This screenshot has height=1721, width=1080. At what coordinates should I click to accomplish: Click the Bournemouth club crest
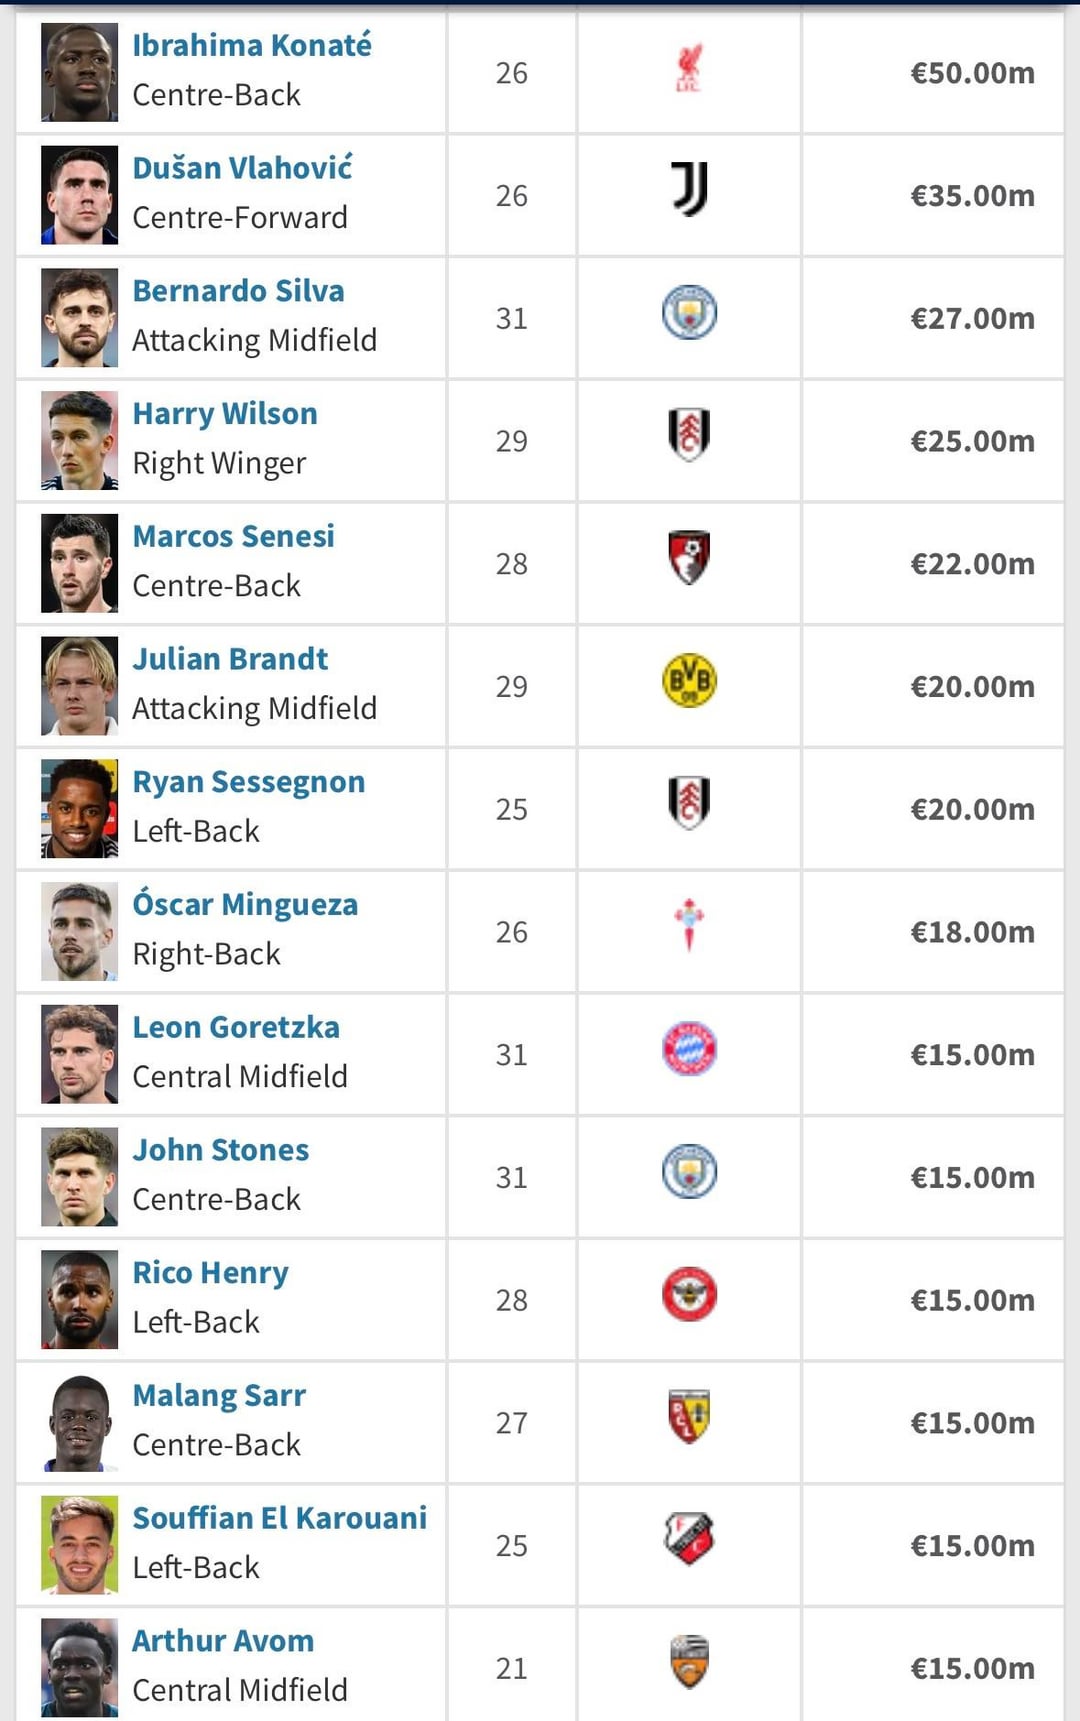click(689, 558)
